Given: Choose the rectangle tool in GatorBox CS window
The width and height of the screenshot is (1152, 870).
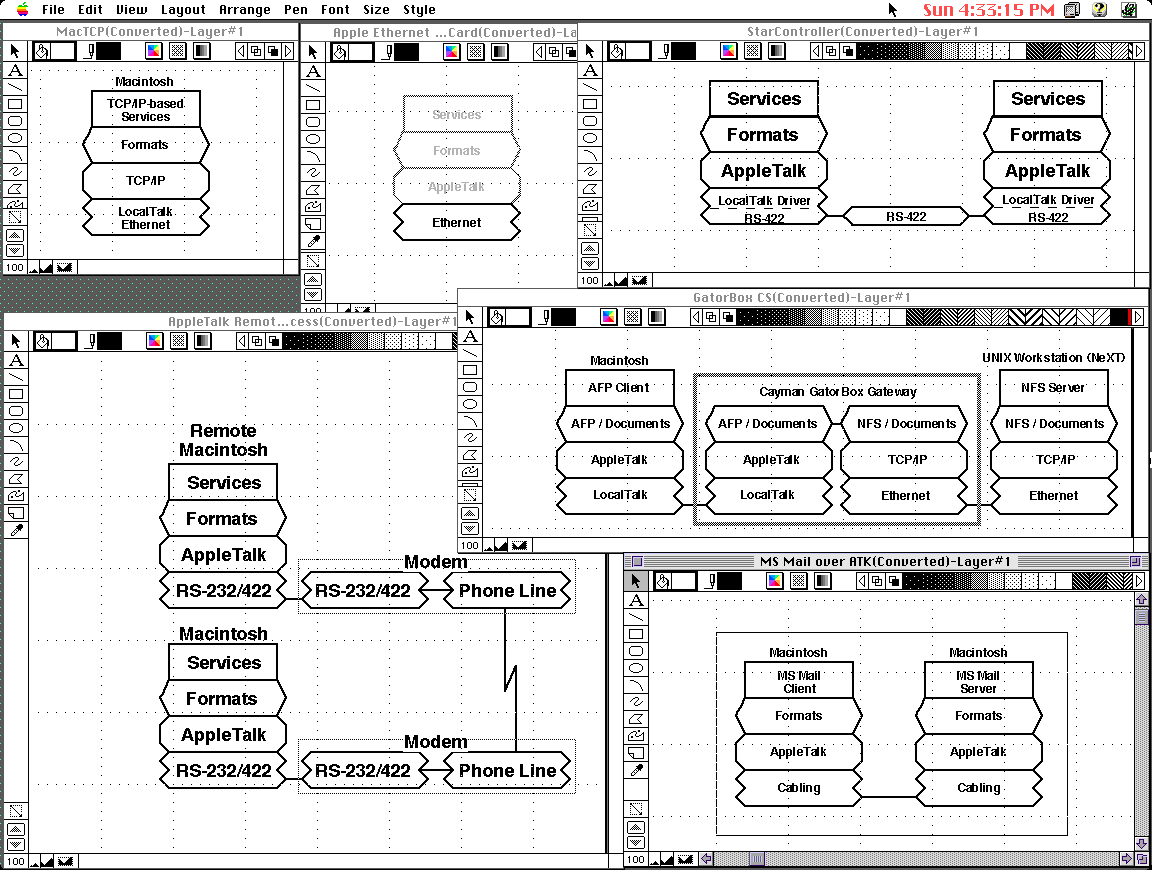Looking at the screenshot, I should tap(470, 370).
